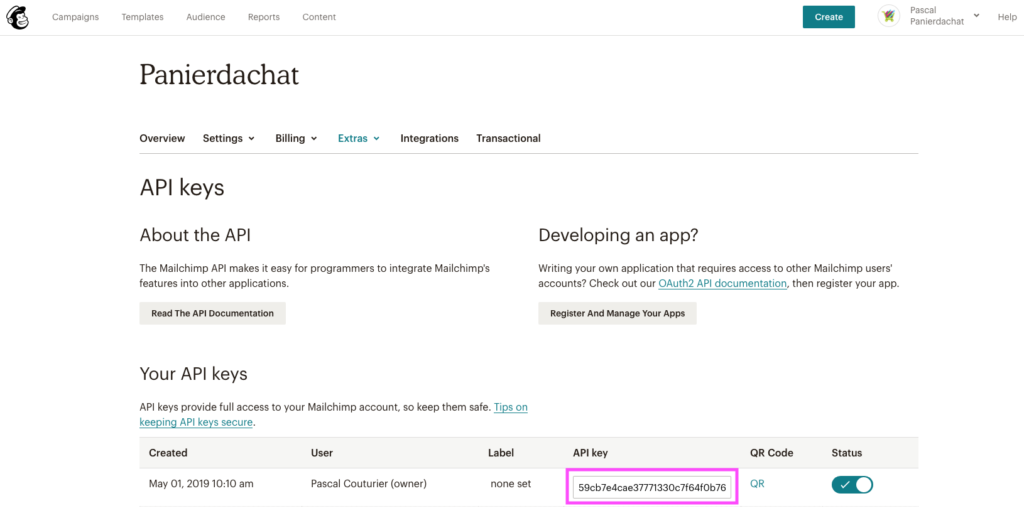Switch to the Overview tab

coord(162,138)
